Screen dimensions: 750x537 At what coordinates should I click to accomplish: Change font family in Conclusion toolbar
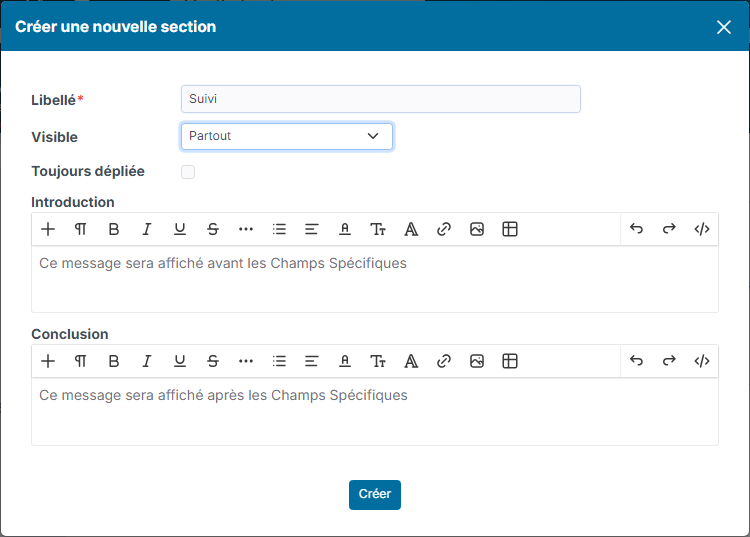click(411, 361)
